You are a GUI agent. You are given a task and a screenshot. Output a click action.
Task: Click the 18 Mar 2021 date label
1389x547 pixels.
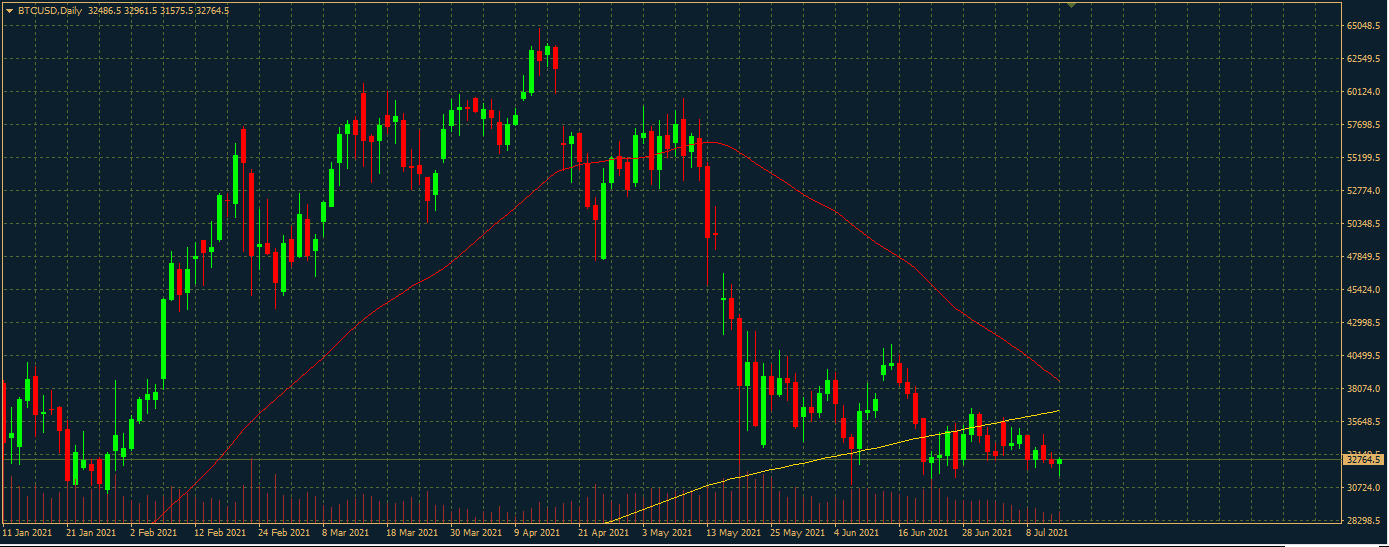[413, 534]
